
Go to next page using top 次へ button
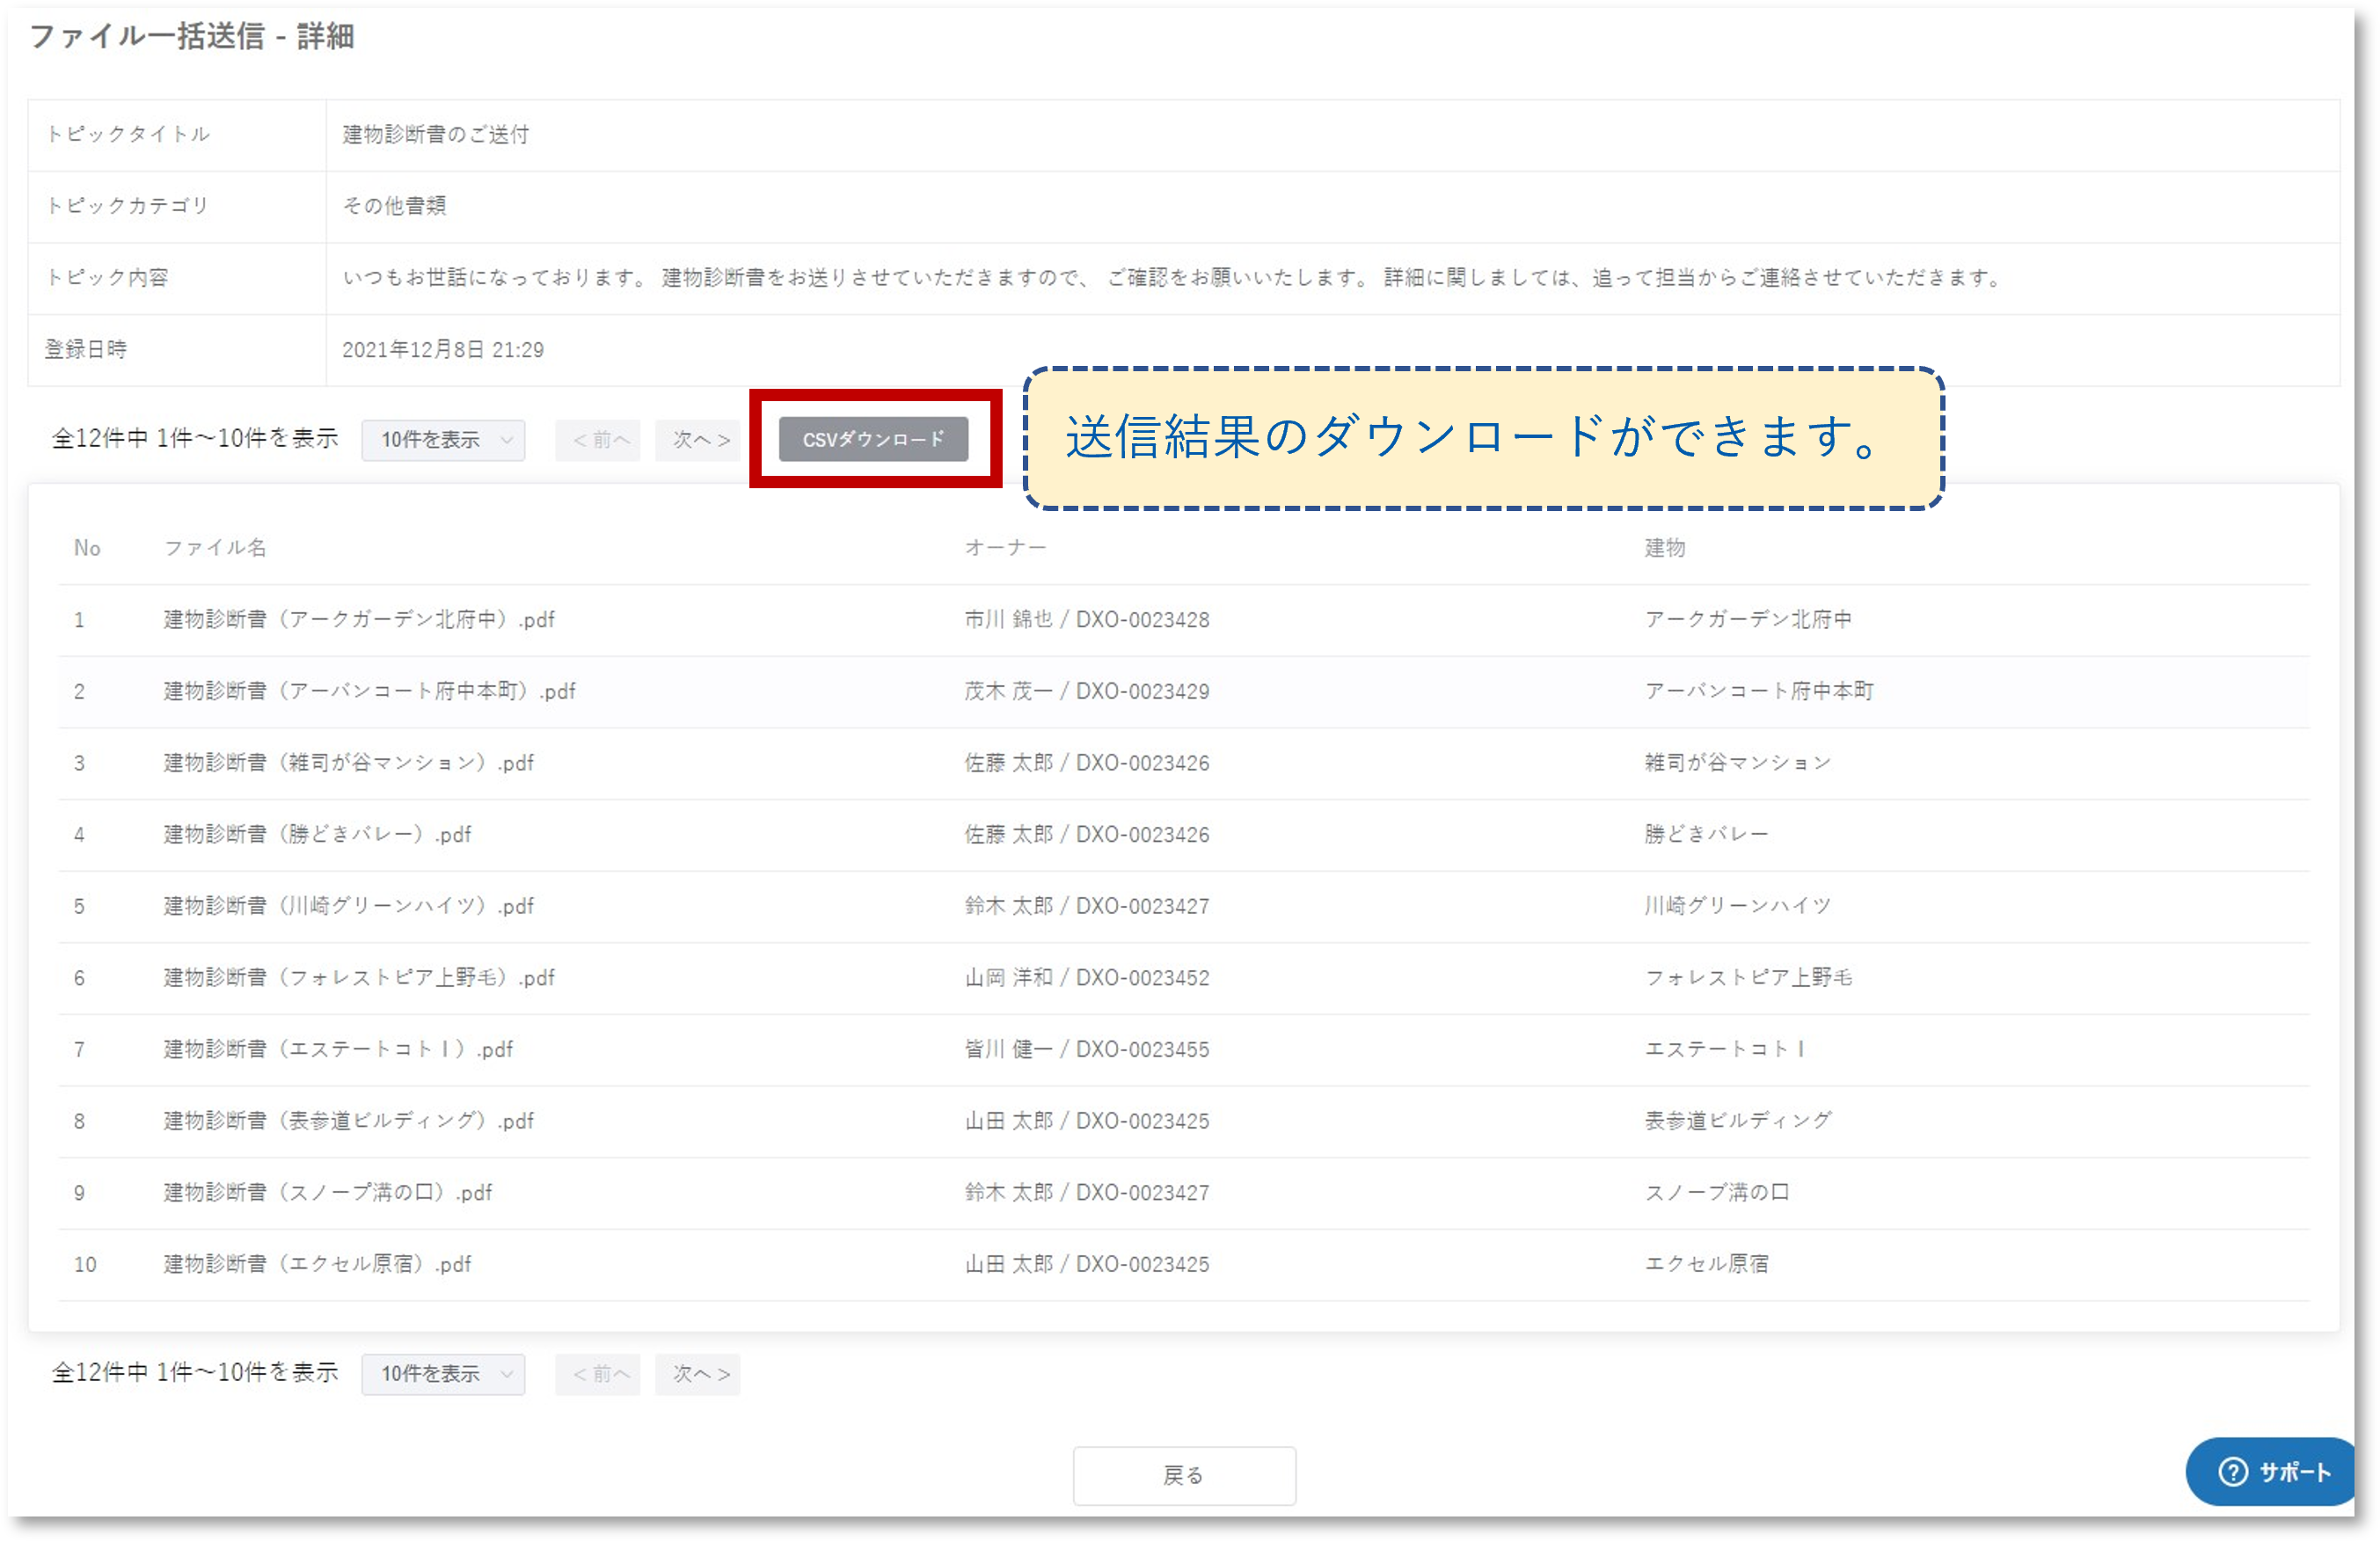[699, 440]
